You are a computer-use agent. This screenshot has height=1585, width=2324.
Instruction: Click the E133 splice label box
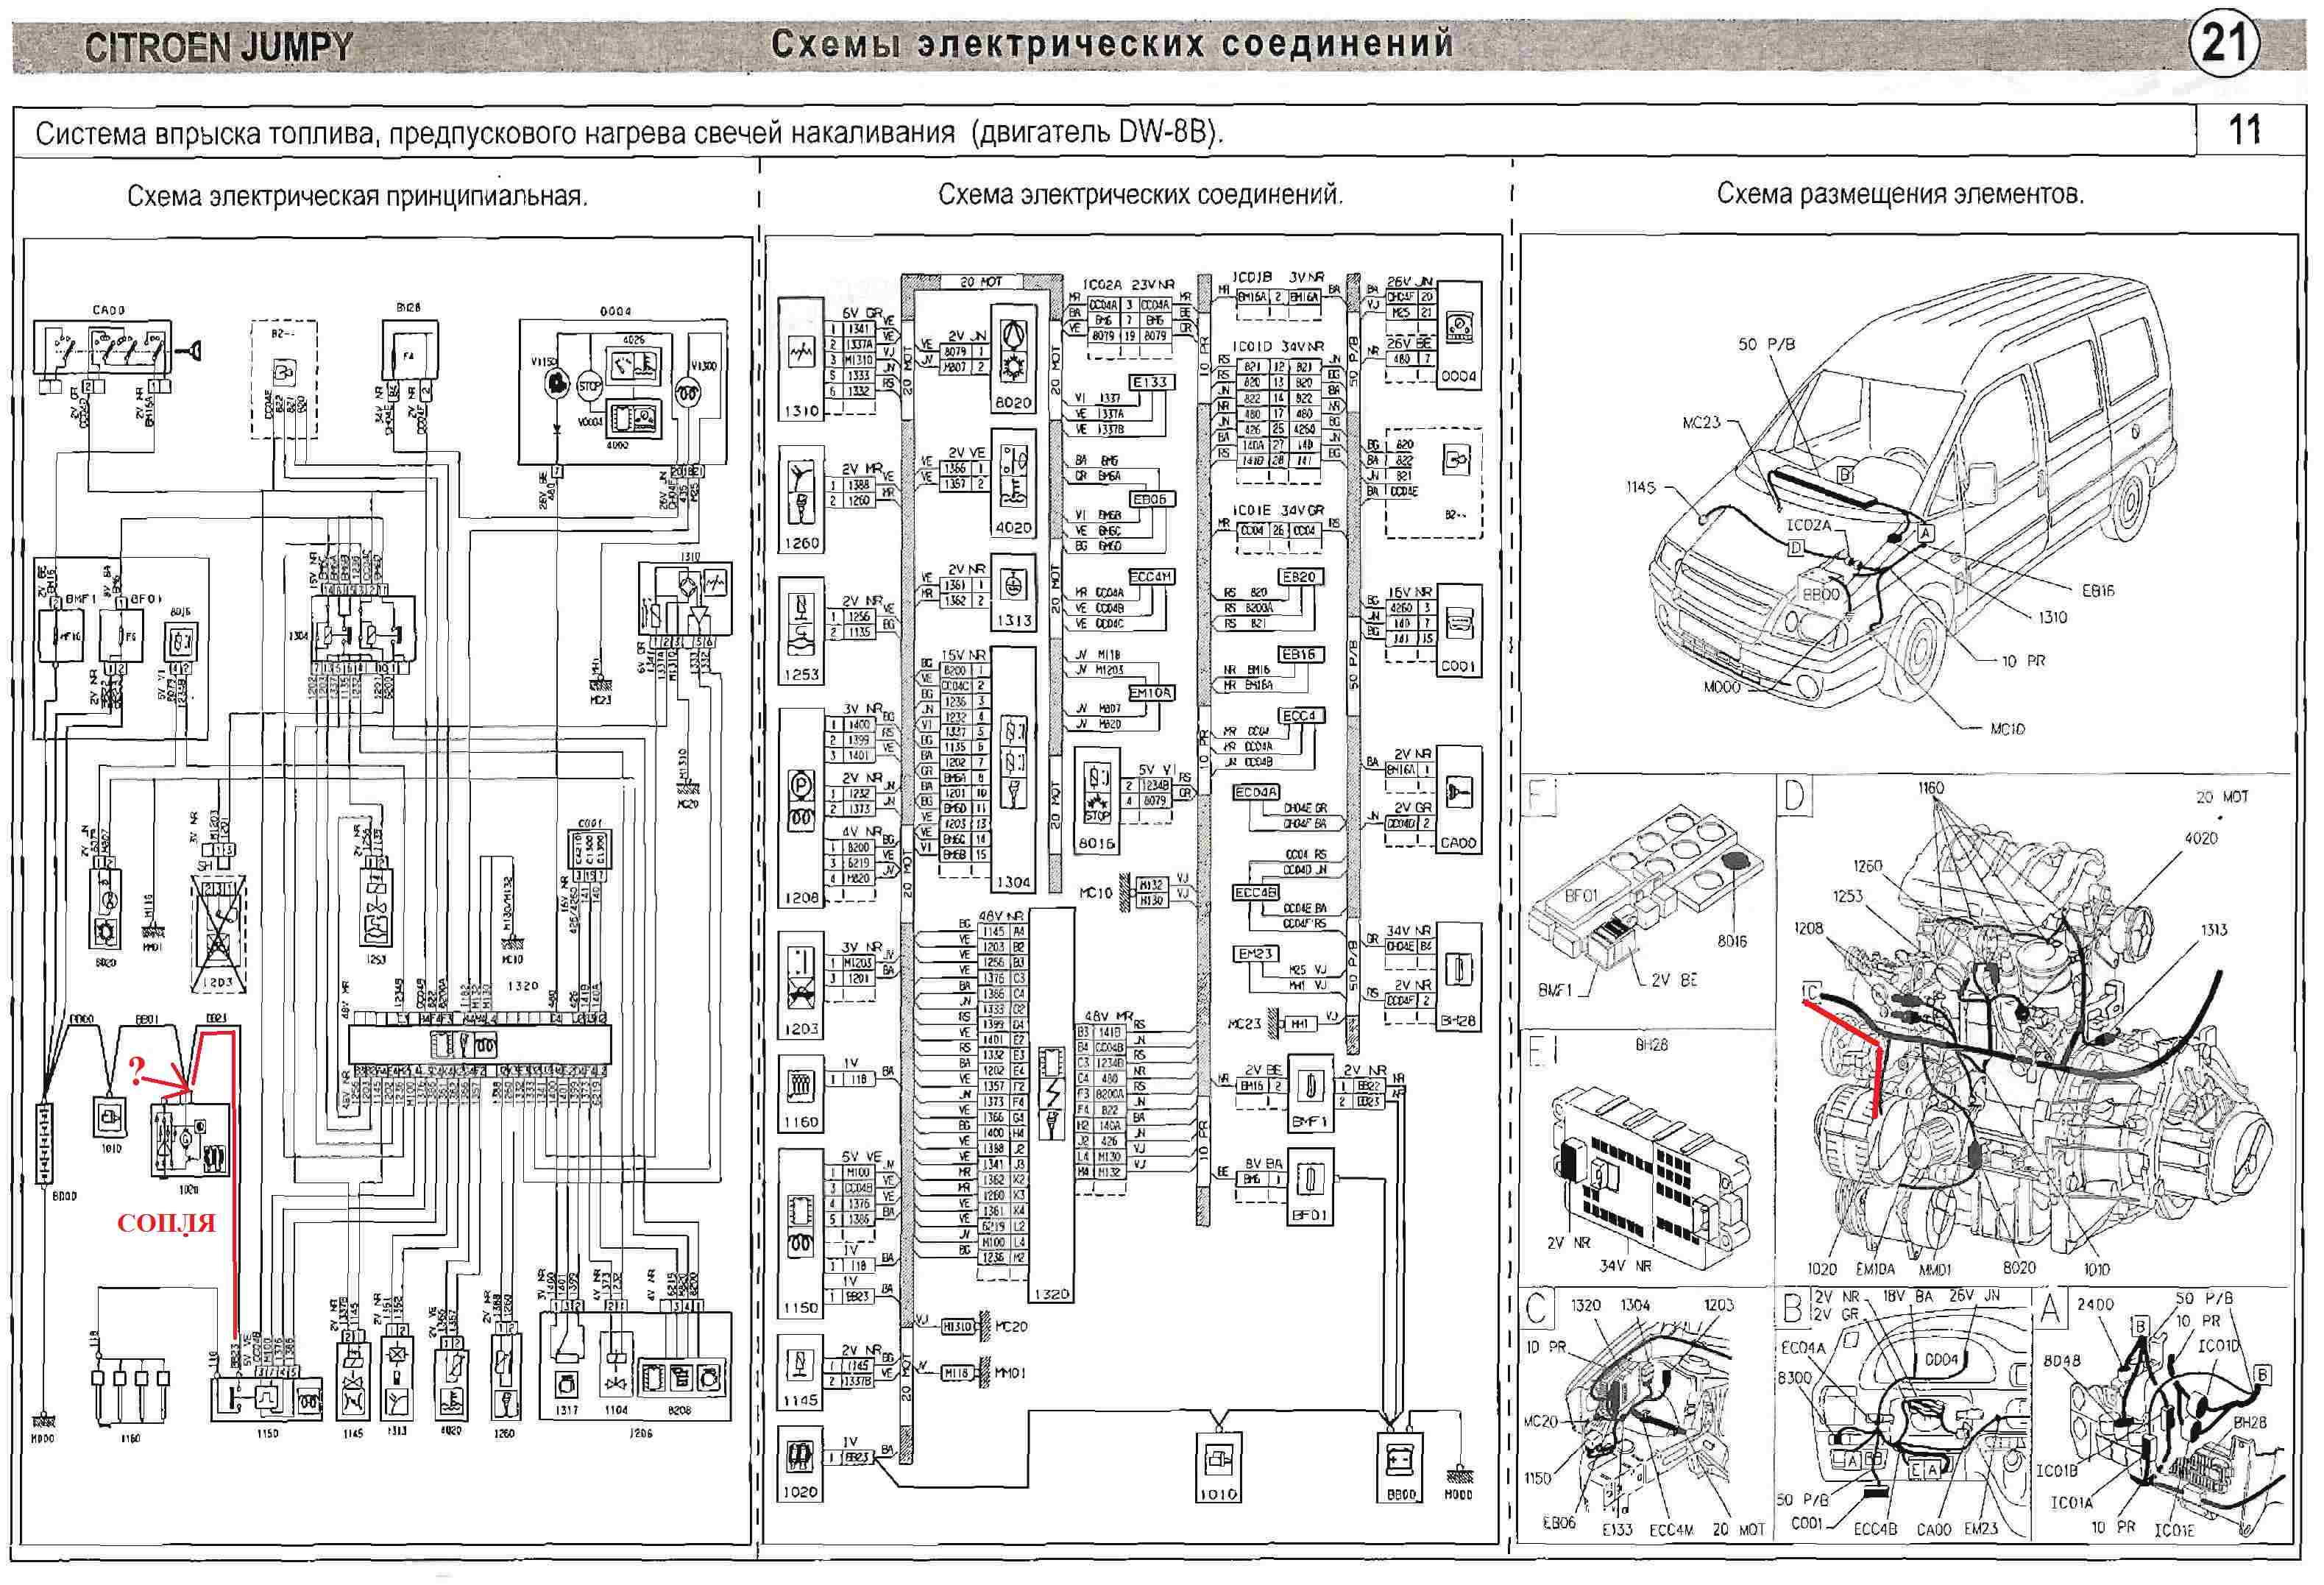[1150, 382]
